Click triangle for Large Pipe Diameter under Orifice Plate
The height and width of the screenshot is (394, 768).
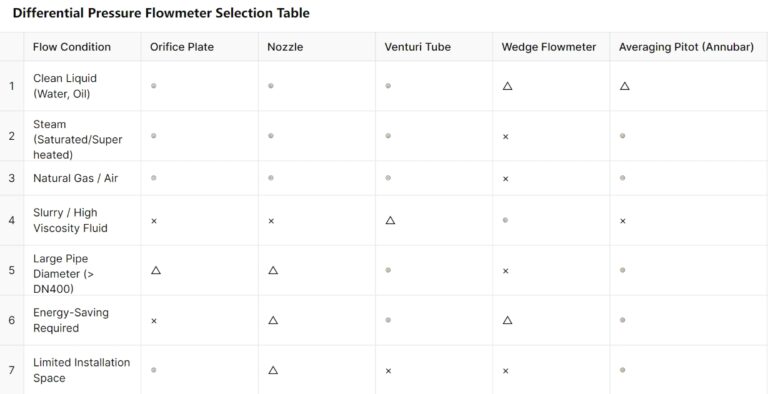click(x=156, y=271)
